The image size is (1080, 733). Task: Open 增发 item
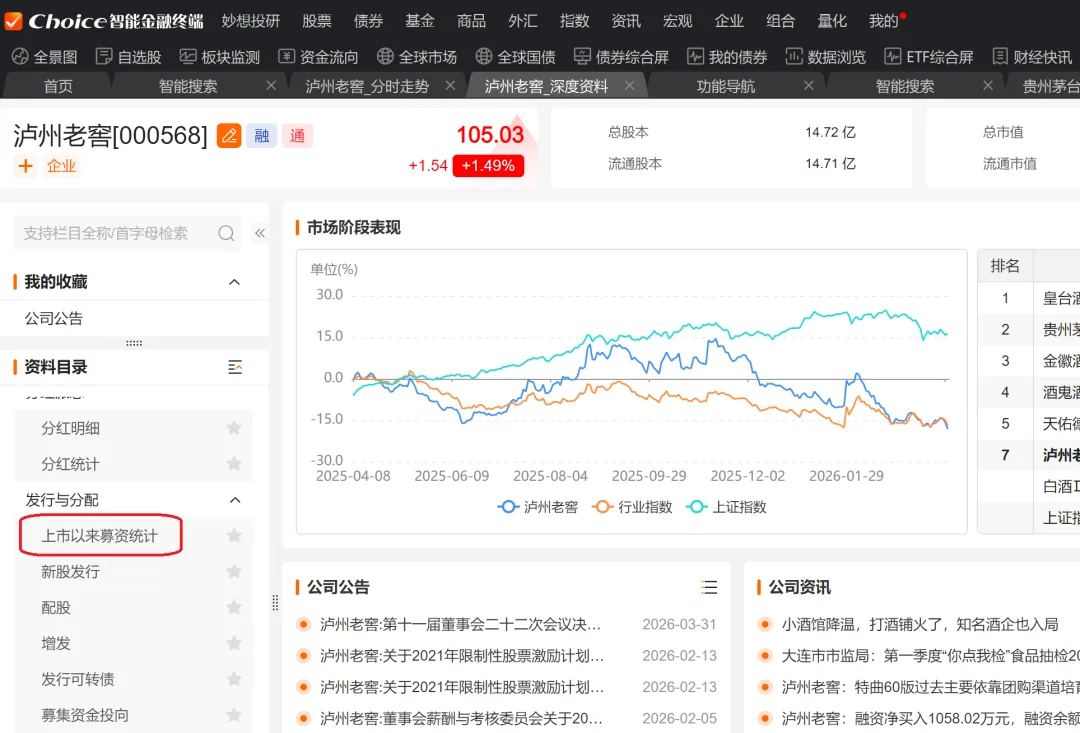point(56,643)
